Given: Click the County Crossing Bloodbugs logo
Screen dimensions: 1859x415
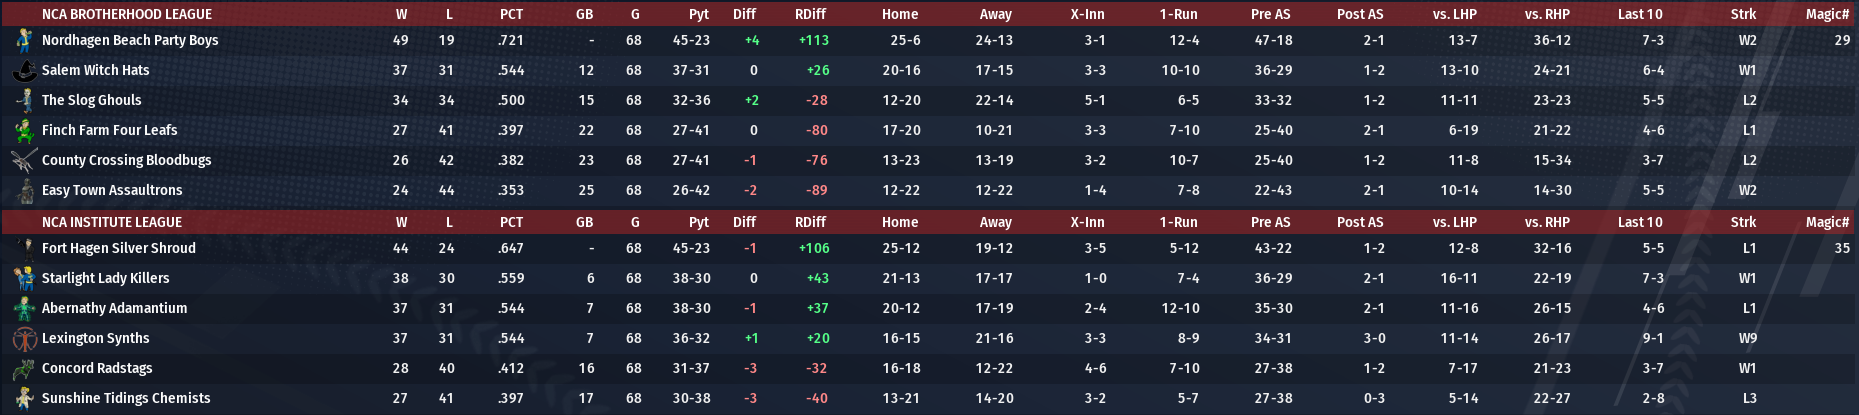Looking at the screenshot, I should (x=24, y=160).
